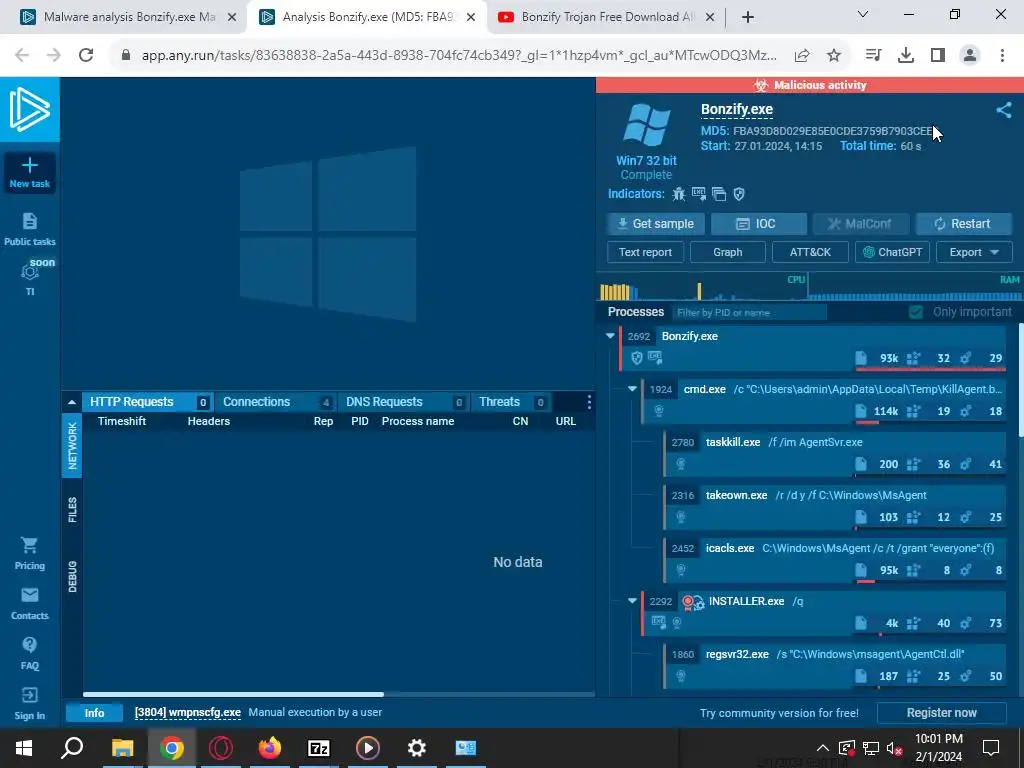Open the ATT&CK matrix

pos(810,252)
